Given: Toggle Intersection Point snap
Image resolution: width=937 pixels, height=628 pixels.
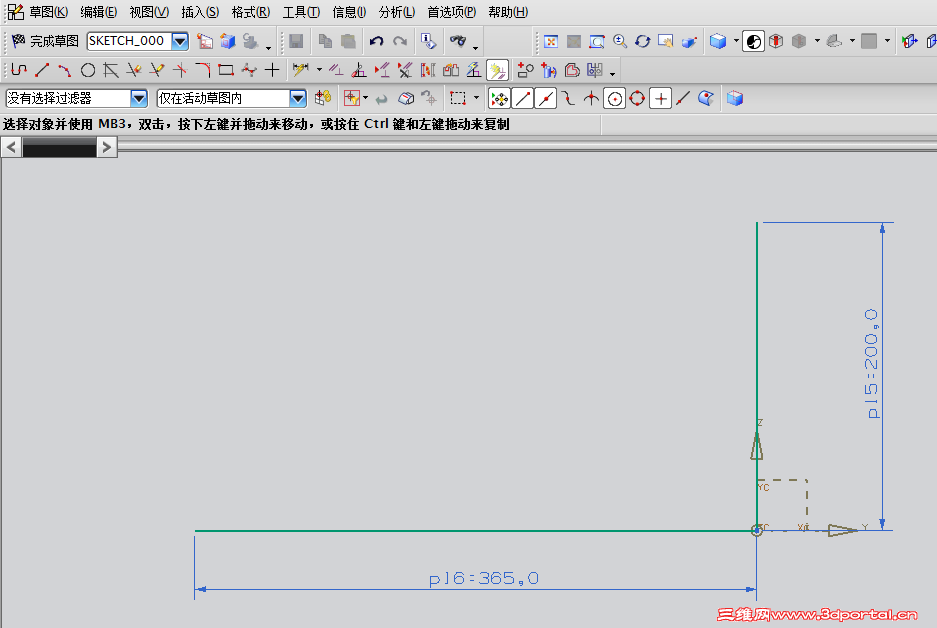Looking at the screenshot, I should click(x=591, y=99).
